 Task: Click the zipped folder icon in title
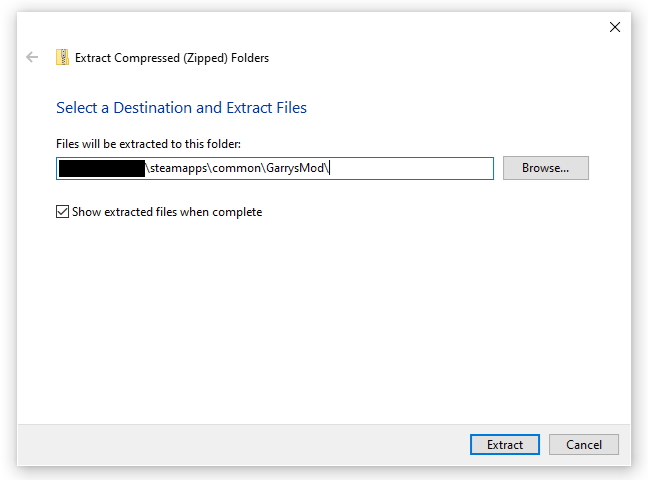[x=62, y=58]
